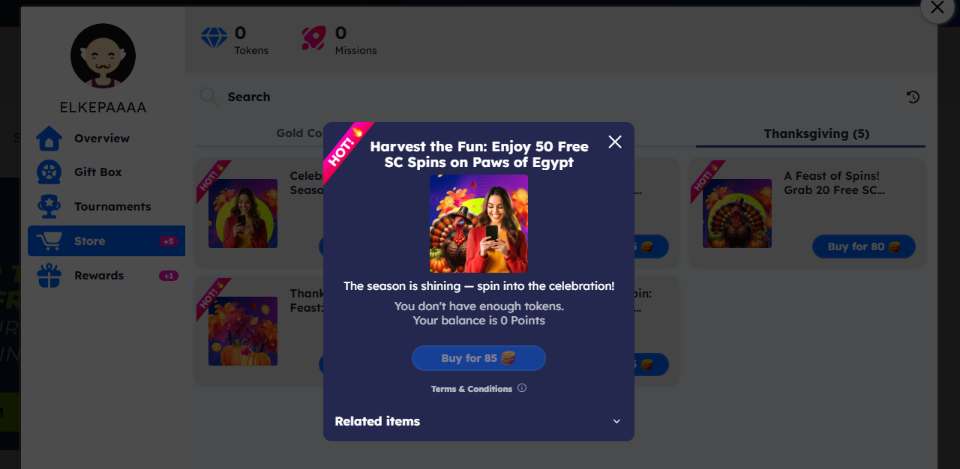The image size is (960, 469).
Task: Click the ELKEPAAAA profile avatar
Action: point(103,56)
